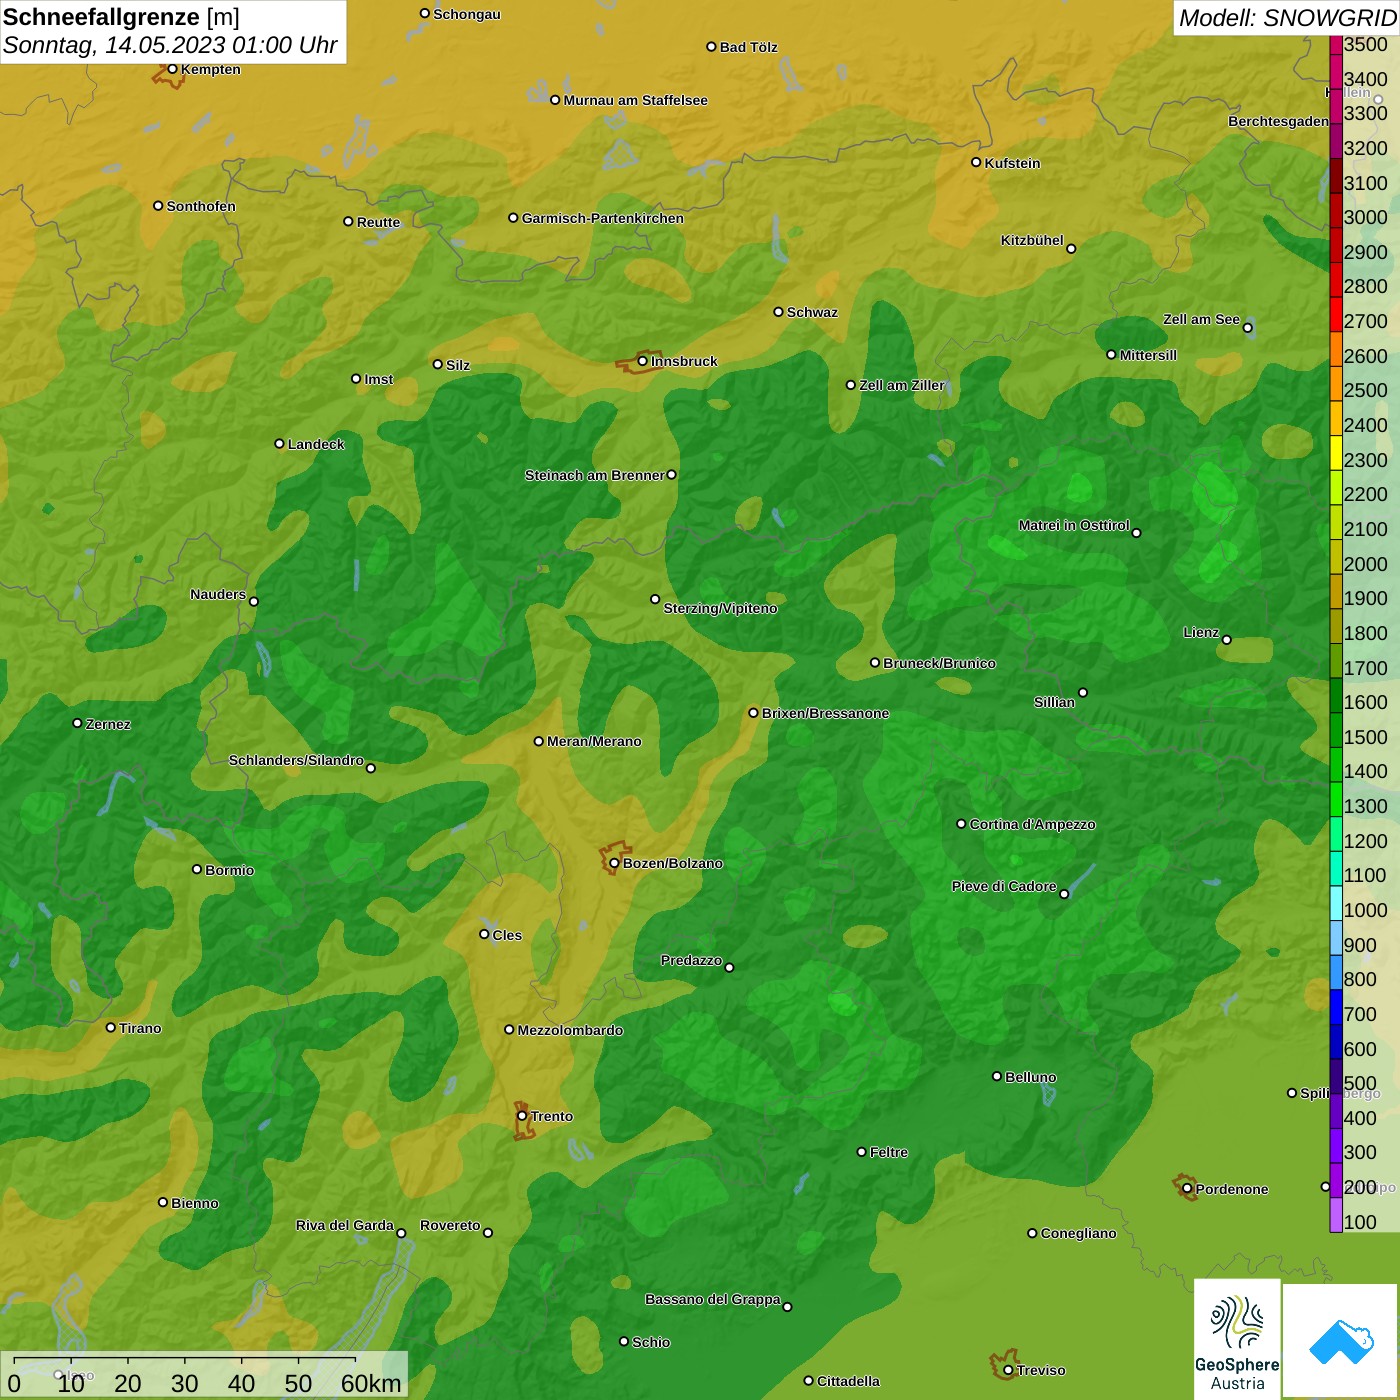Click the Kempten city marker

[172, 69]
